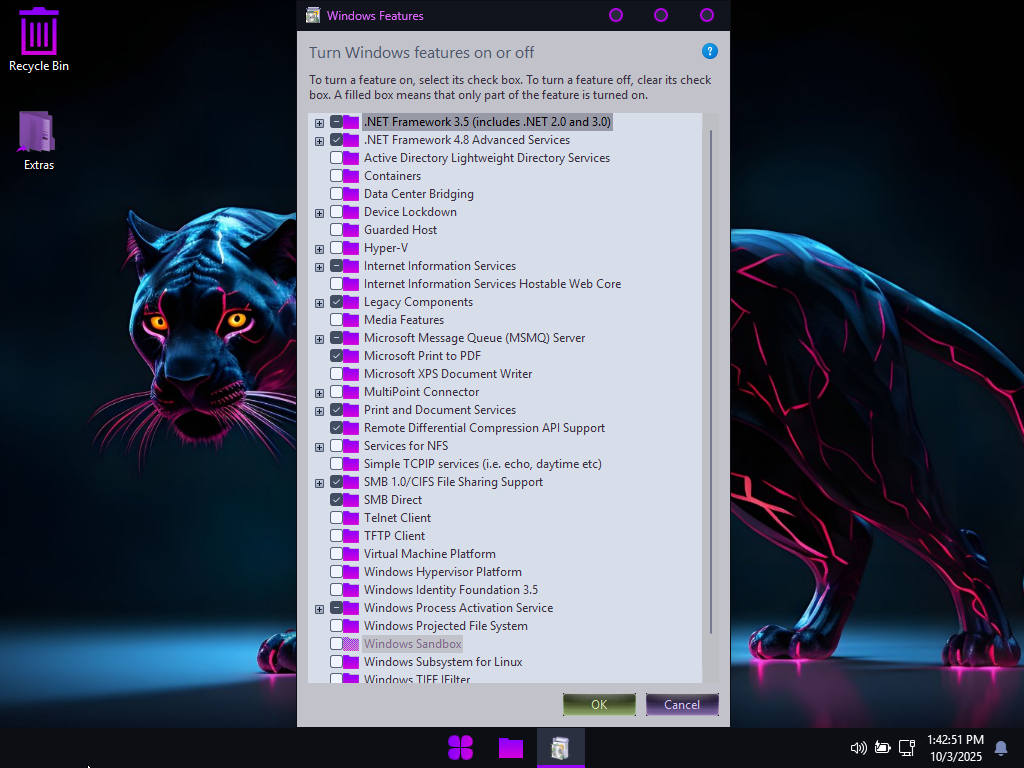1024x768 pixels.
Task: Open the notifications bell icon
Action: 1000,747
